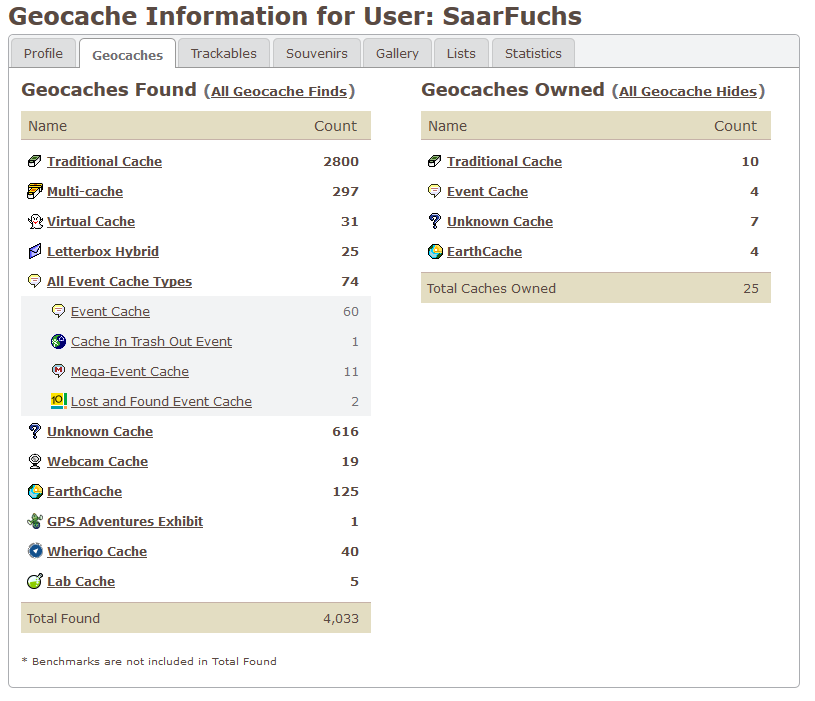
Task: Click the Lost and Found Event icon
Action: coord(59,401)
